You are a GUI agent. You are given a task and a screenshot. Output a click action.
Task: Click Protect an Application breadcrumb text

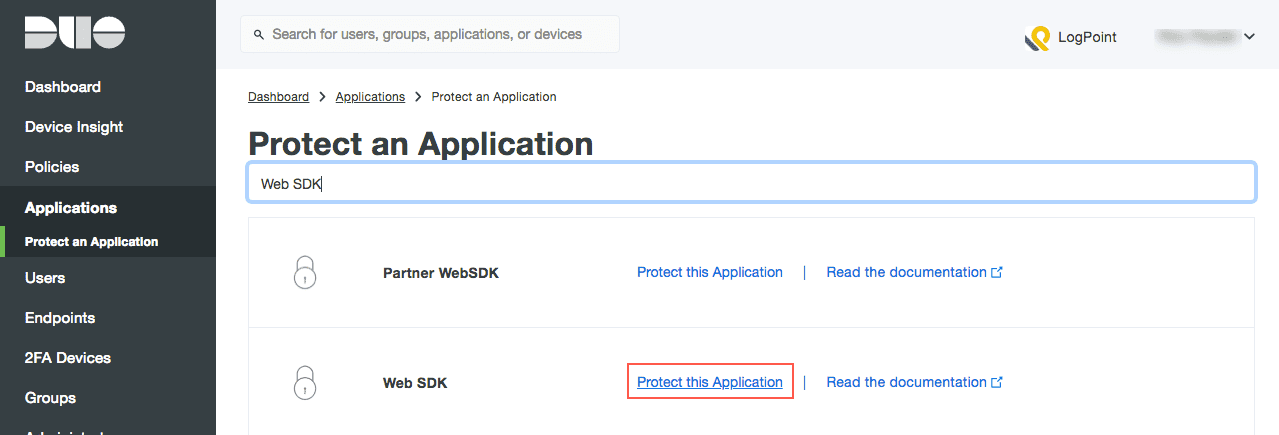tap(494, 97)
